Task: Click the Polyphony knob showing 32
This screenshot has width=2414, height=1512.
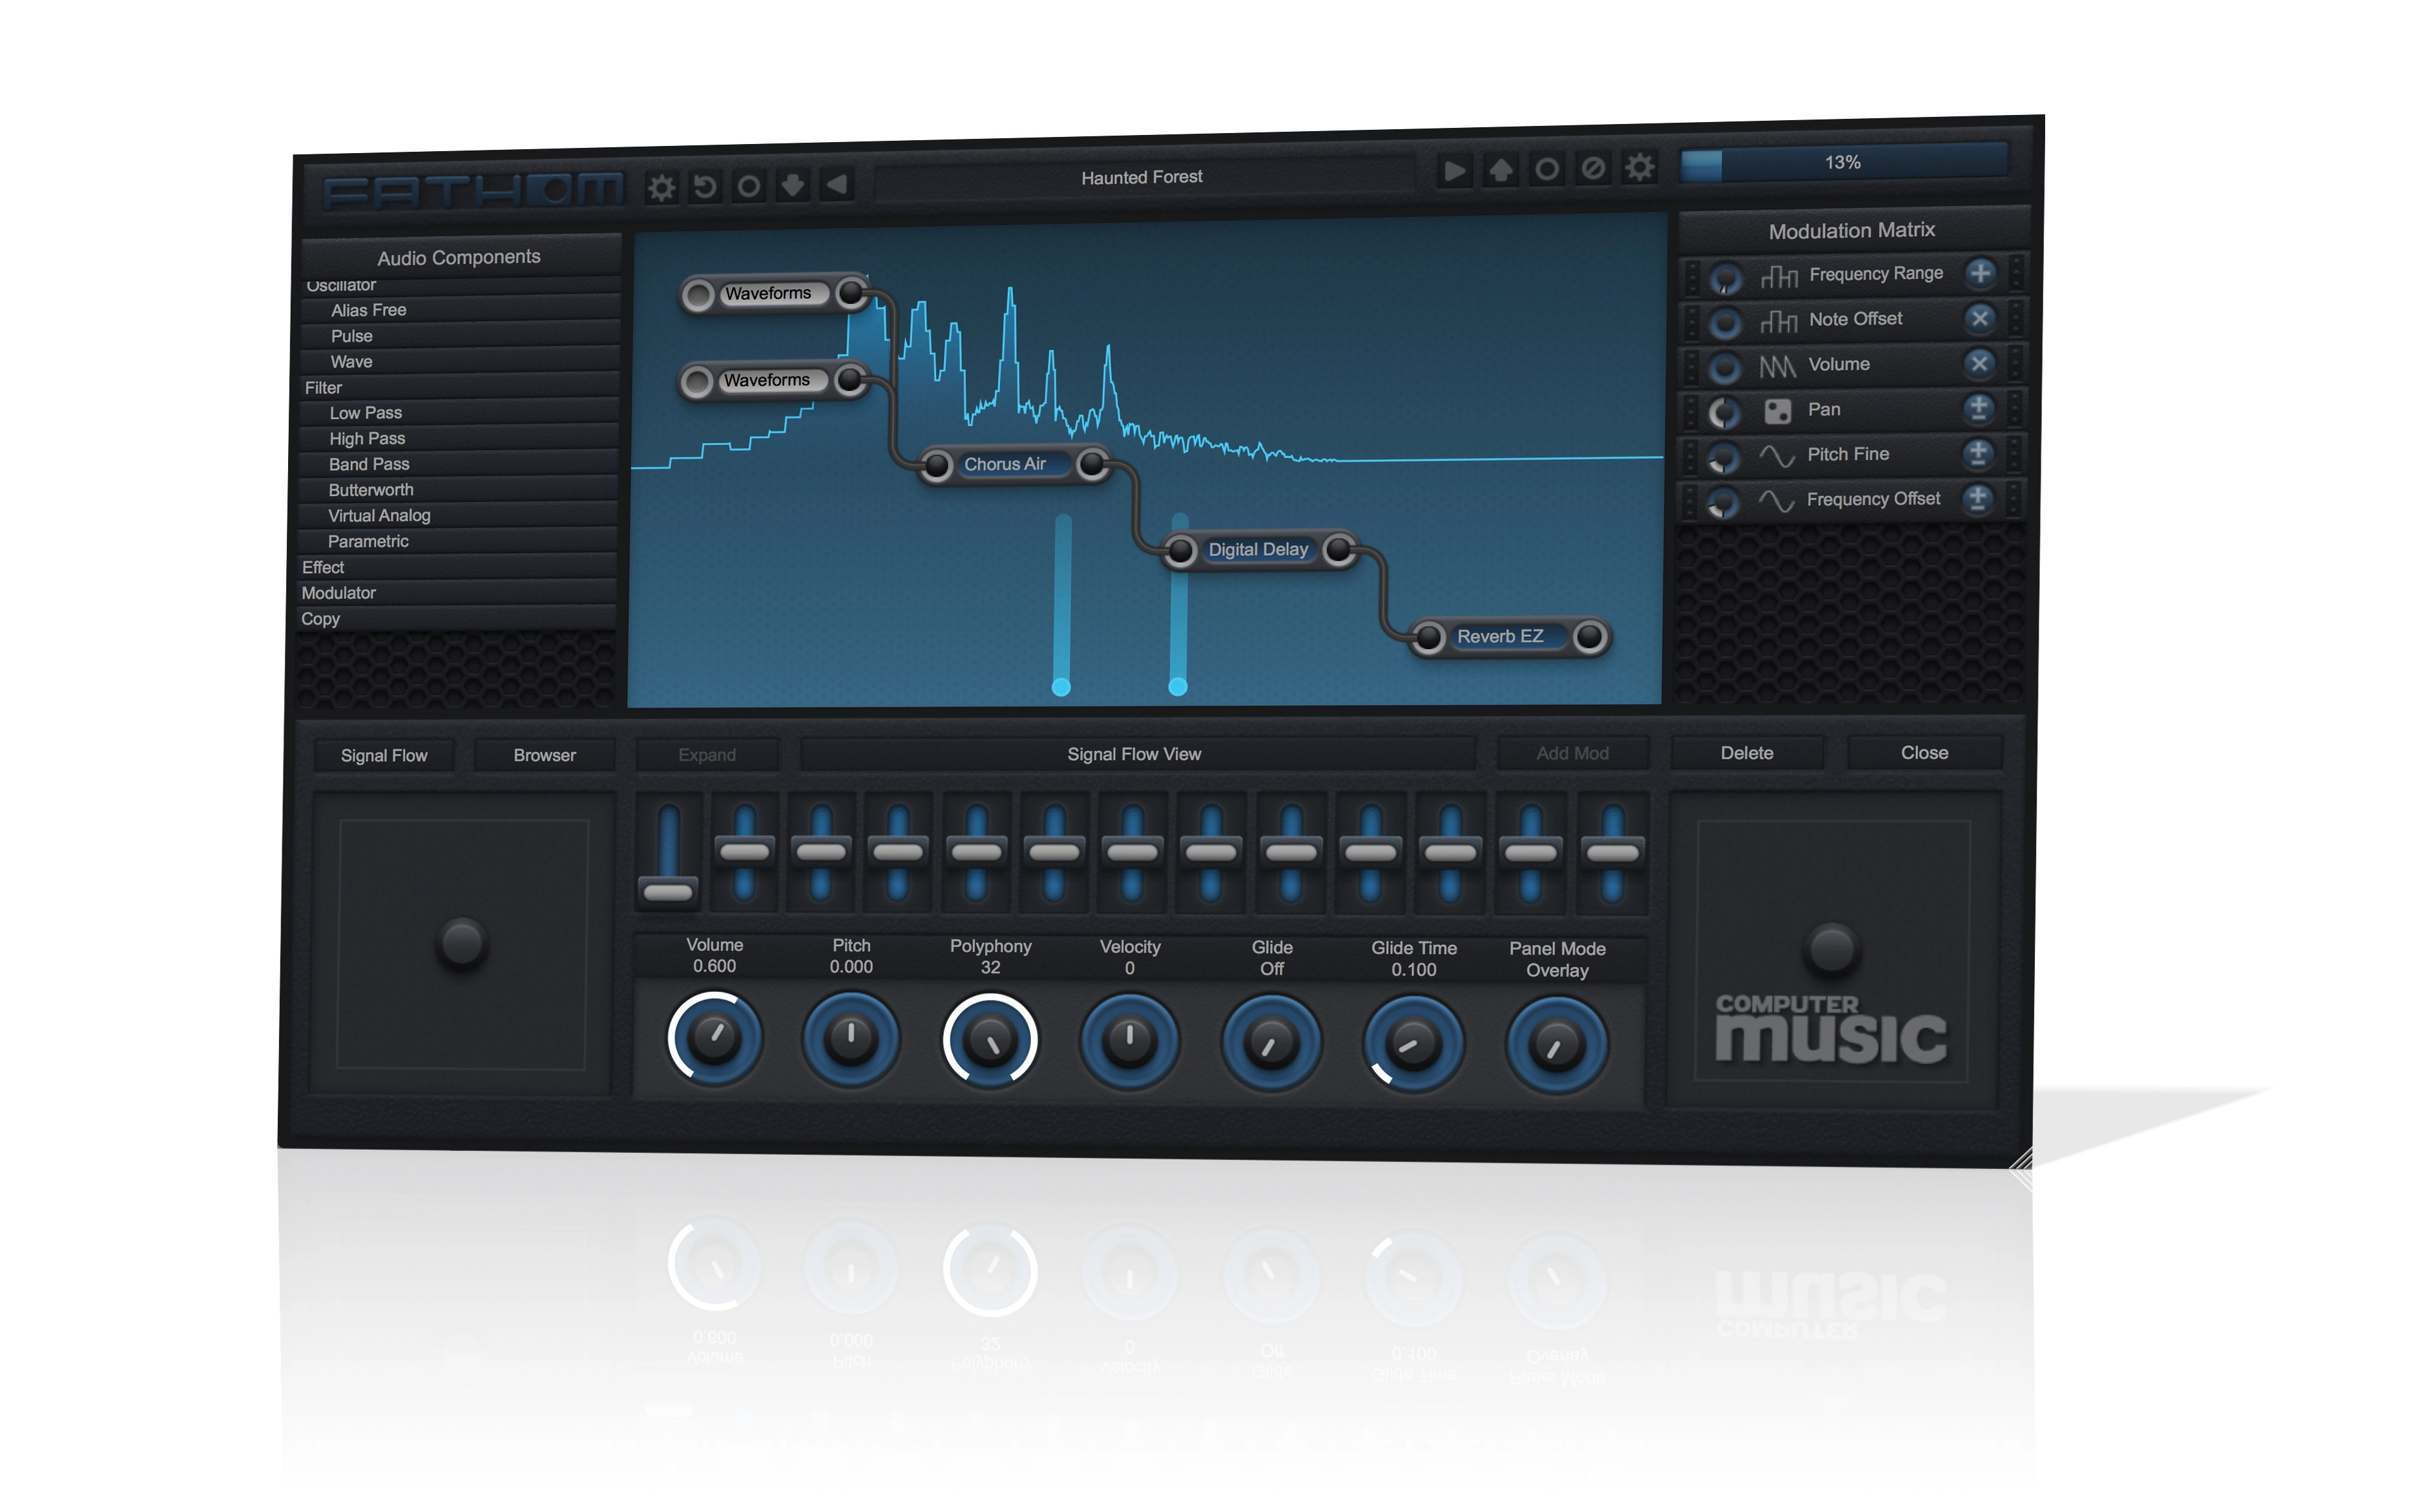Action: (x=991, y=1041)
